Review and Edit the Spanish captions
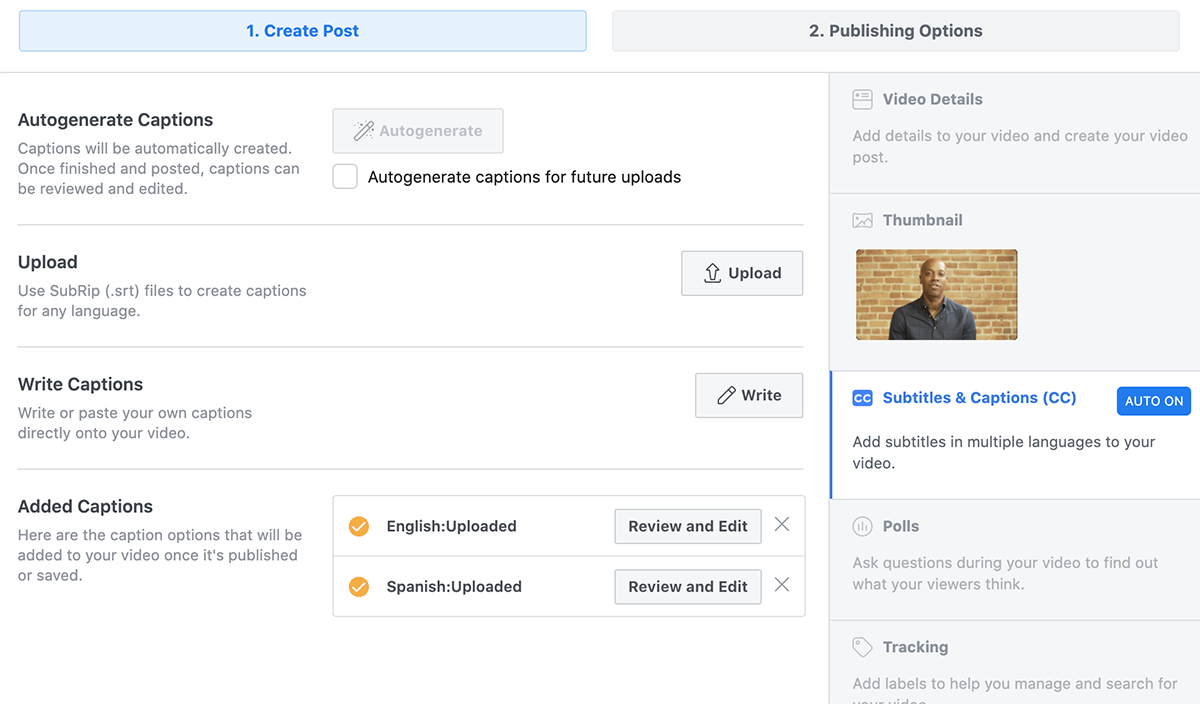1200x704 pixels. coord(688,587)
